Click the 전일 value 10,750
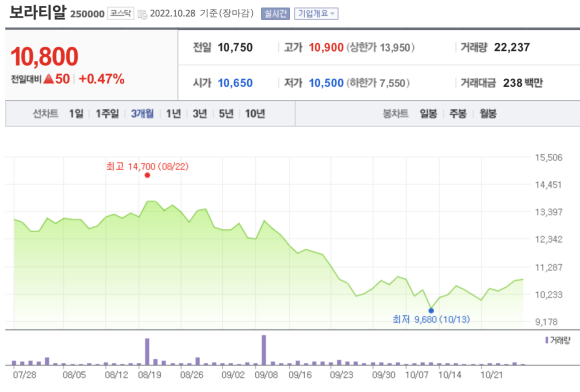 coord(235,47)
